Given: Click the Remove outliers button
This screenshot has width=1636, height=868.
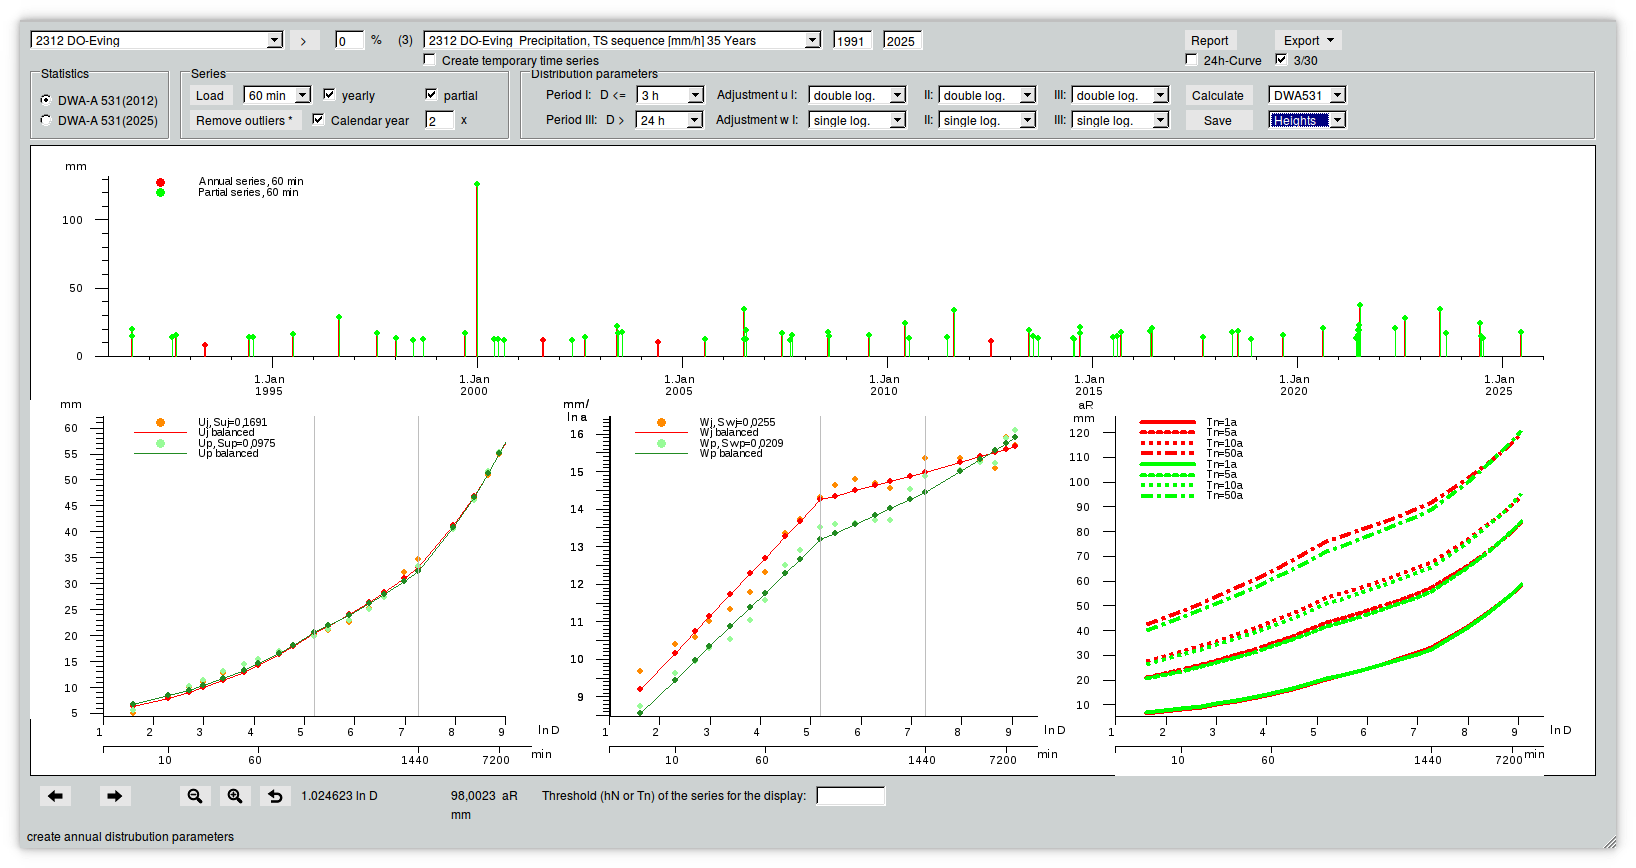Looking at the screenshot, I should point(244,120).
